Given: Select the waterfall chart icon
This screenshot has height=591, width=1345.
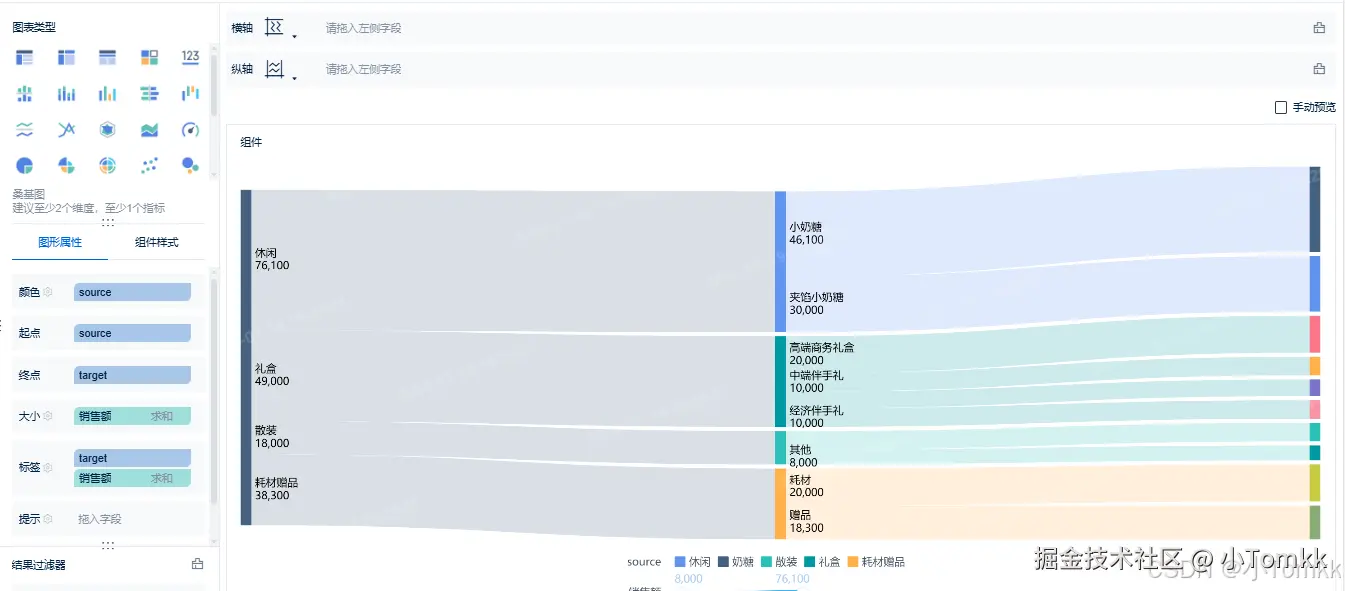Looking at the screenshot, I should 191,94.
